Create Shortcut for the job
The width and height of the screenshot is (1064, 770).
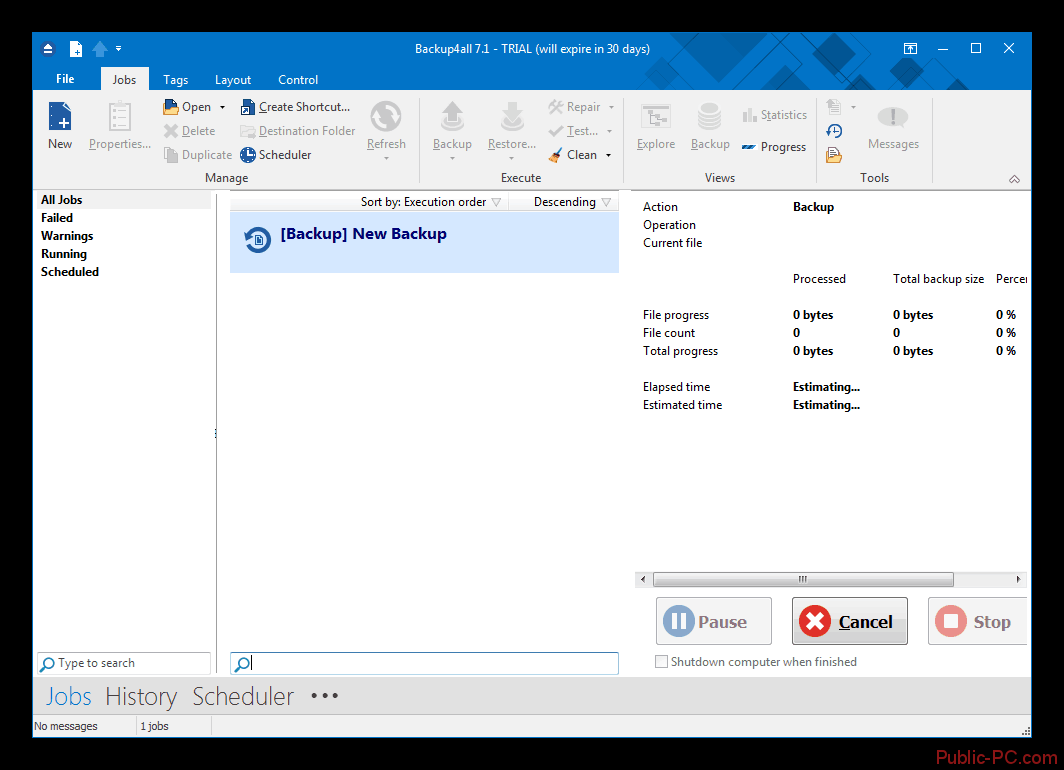pyautogui.click(x=296, y=107)
